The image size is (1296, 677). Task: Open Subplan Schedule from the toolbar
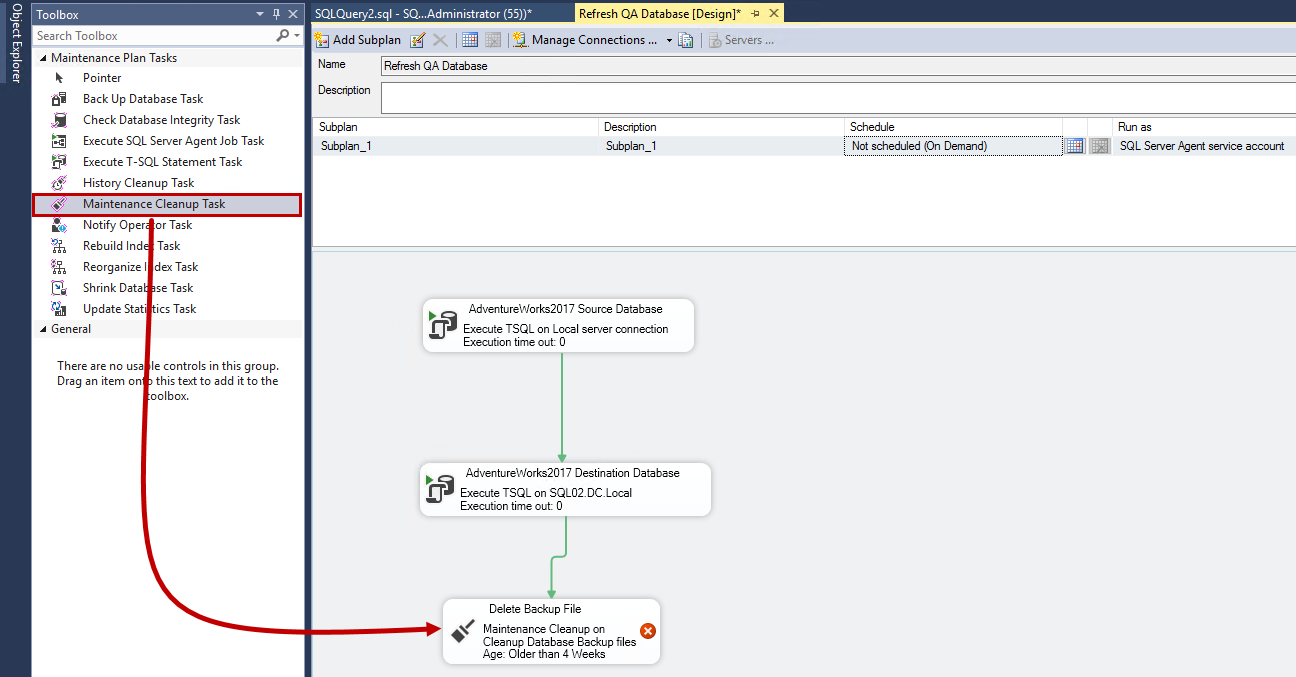(470, 40)
